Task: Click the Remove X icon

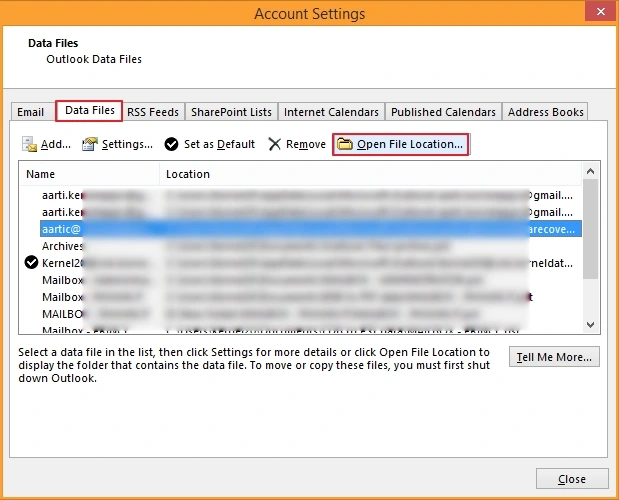Action: click(x=274, y=144)
